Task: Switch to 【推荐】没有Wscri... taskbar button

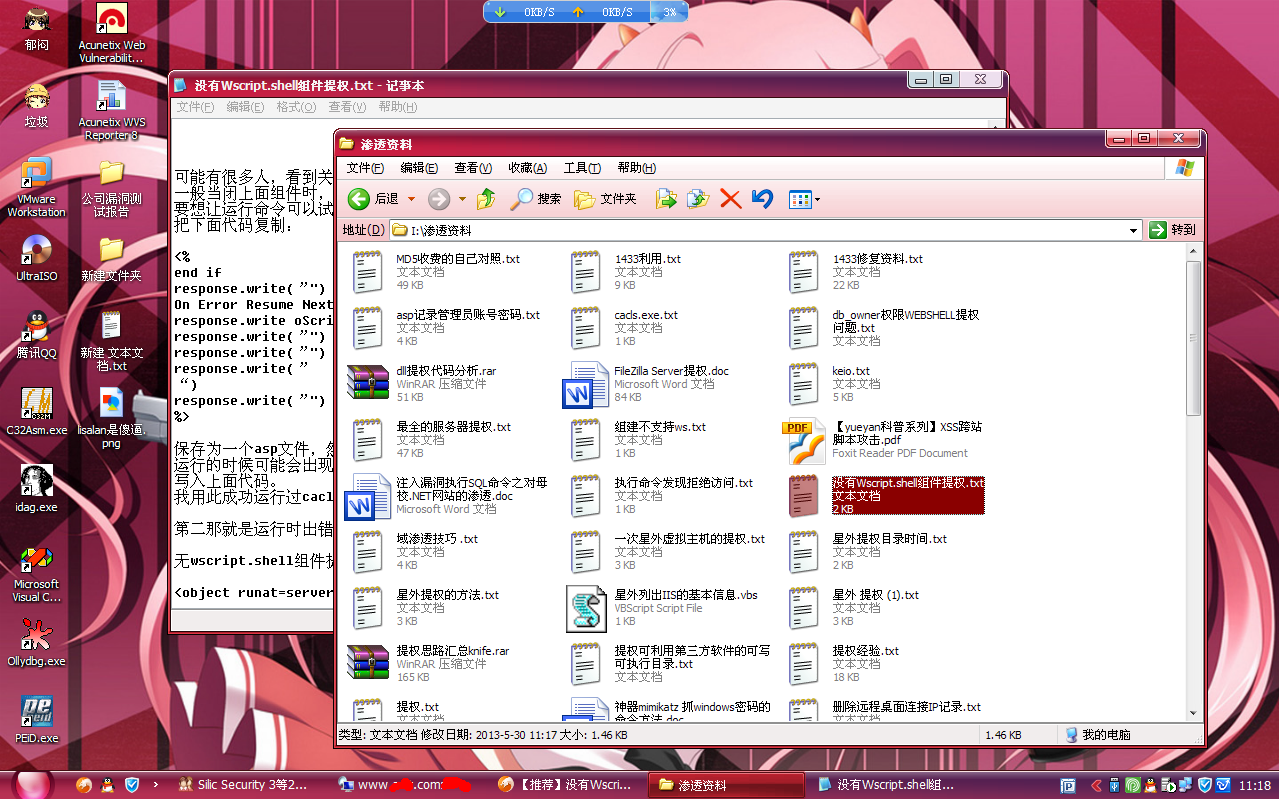Action: [567, 785]
